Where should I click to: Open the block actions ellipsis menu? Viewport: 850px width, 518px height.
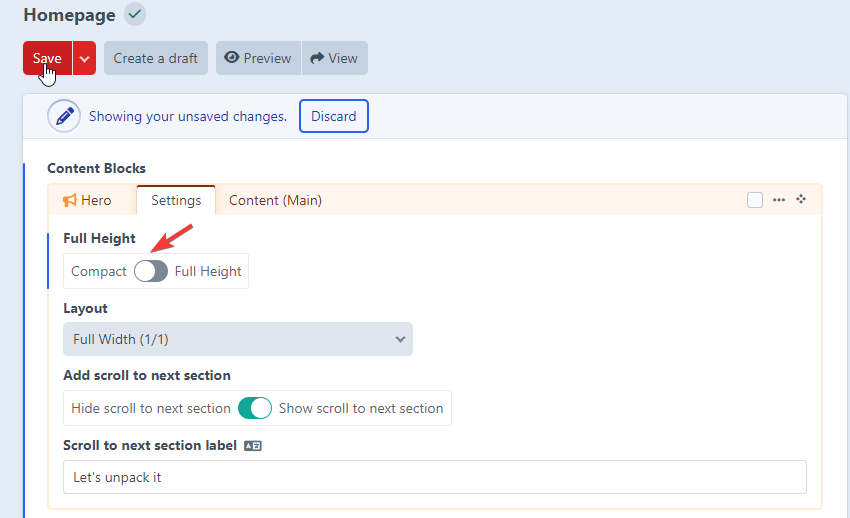point(780,200)
